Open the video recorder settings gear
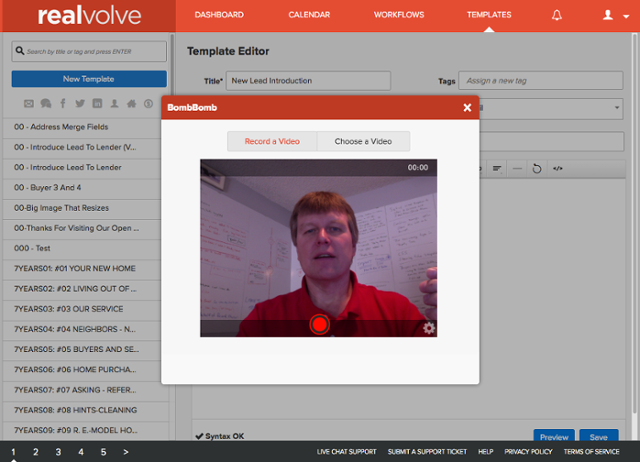Screen dimensions: 640x462 (429, 328)
